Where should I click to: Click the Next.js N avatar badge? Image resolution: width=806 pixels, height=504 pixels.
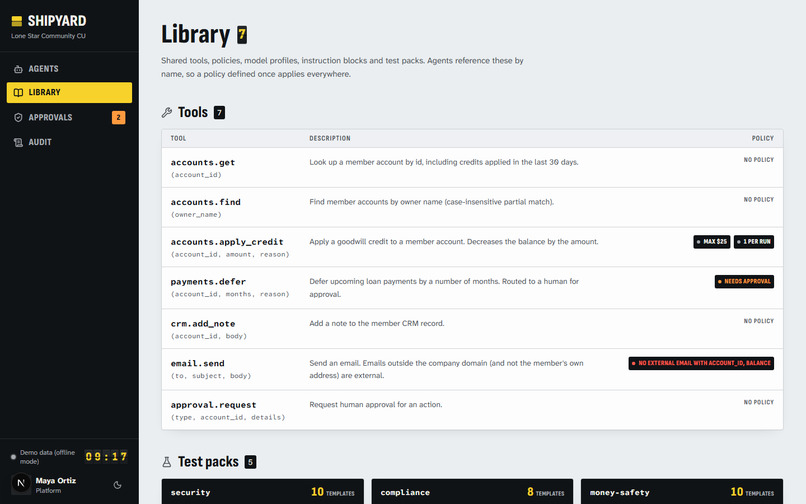click(x=21, y=483)
